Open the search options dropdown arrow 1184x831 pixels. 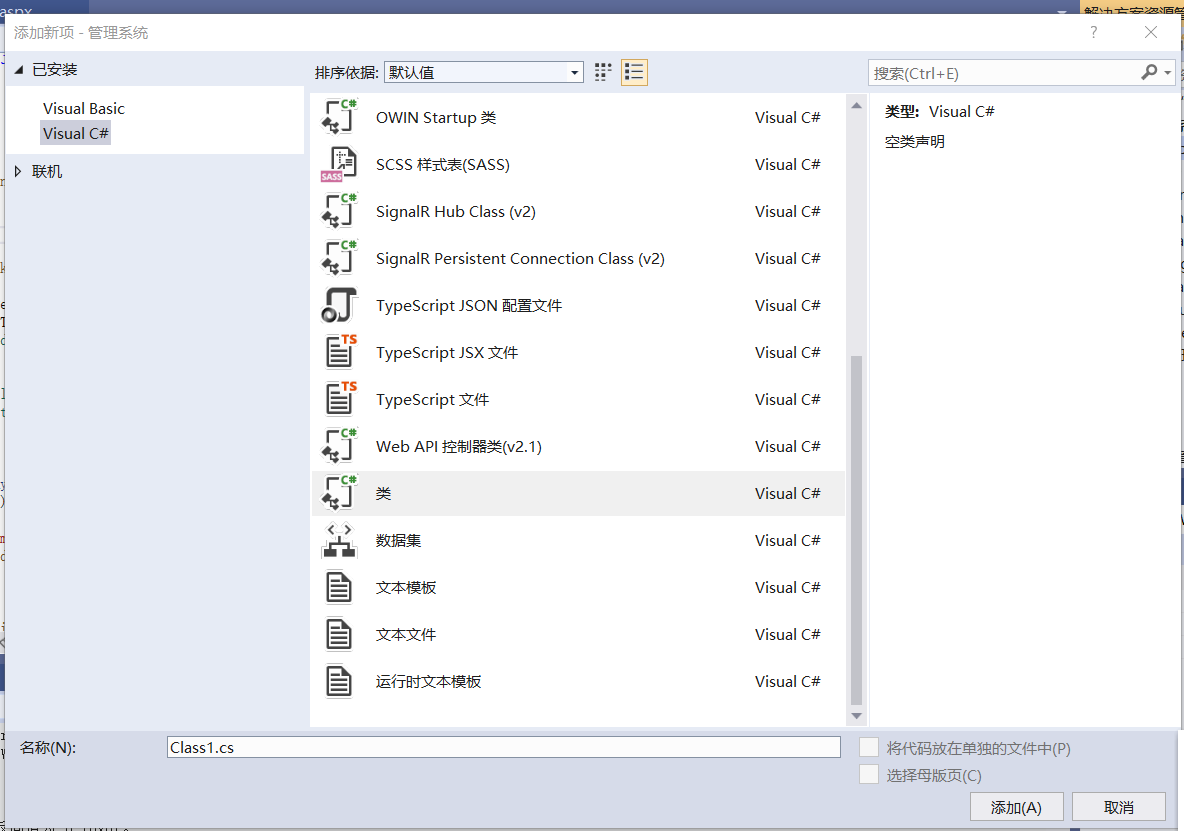pyautogui.click(x=1167, y=72)
